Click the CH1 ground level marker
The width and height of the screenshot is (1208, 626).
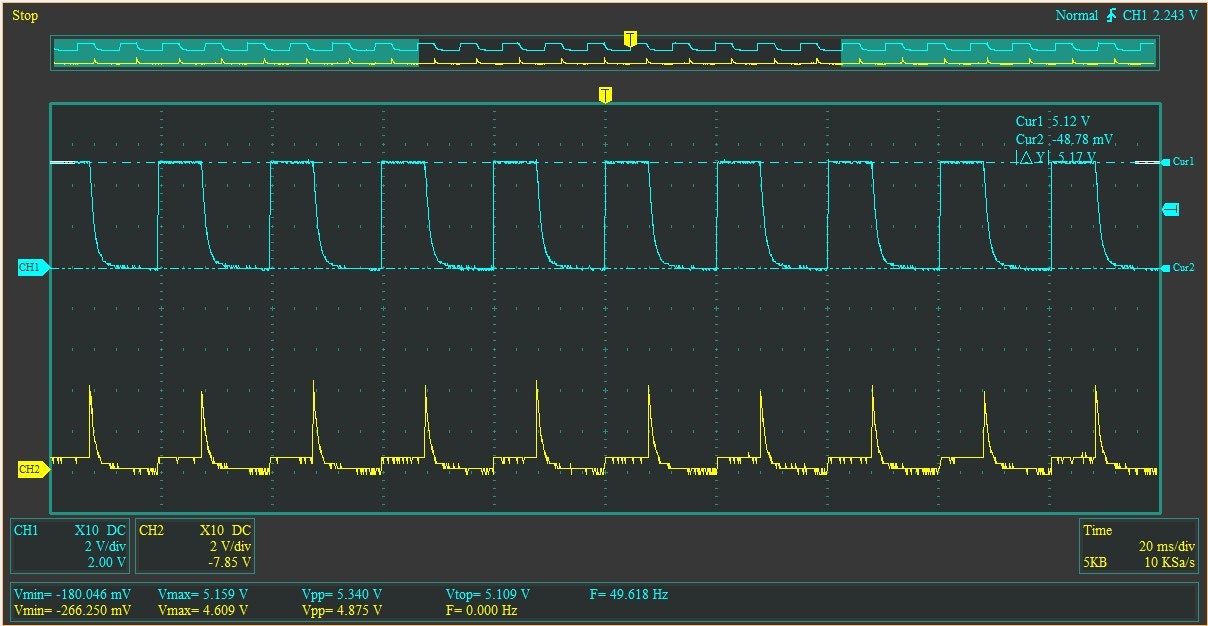pyautogui.click(x=32, y=268)
